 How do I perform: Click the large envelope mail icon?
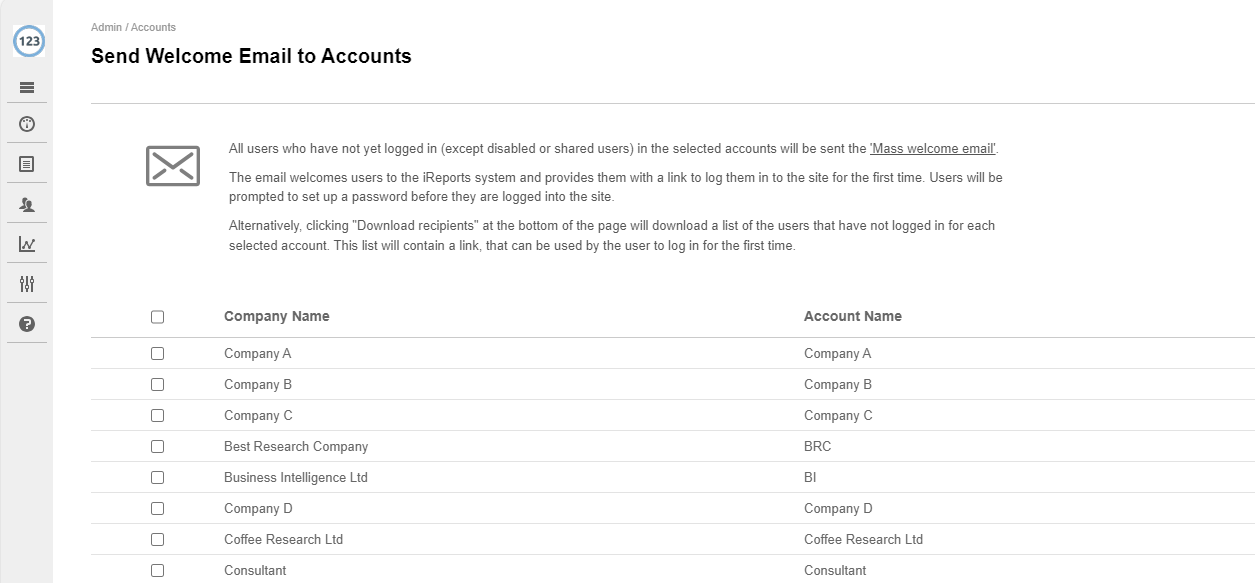[172, 166]
